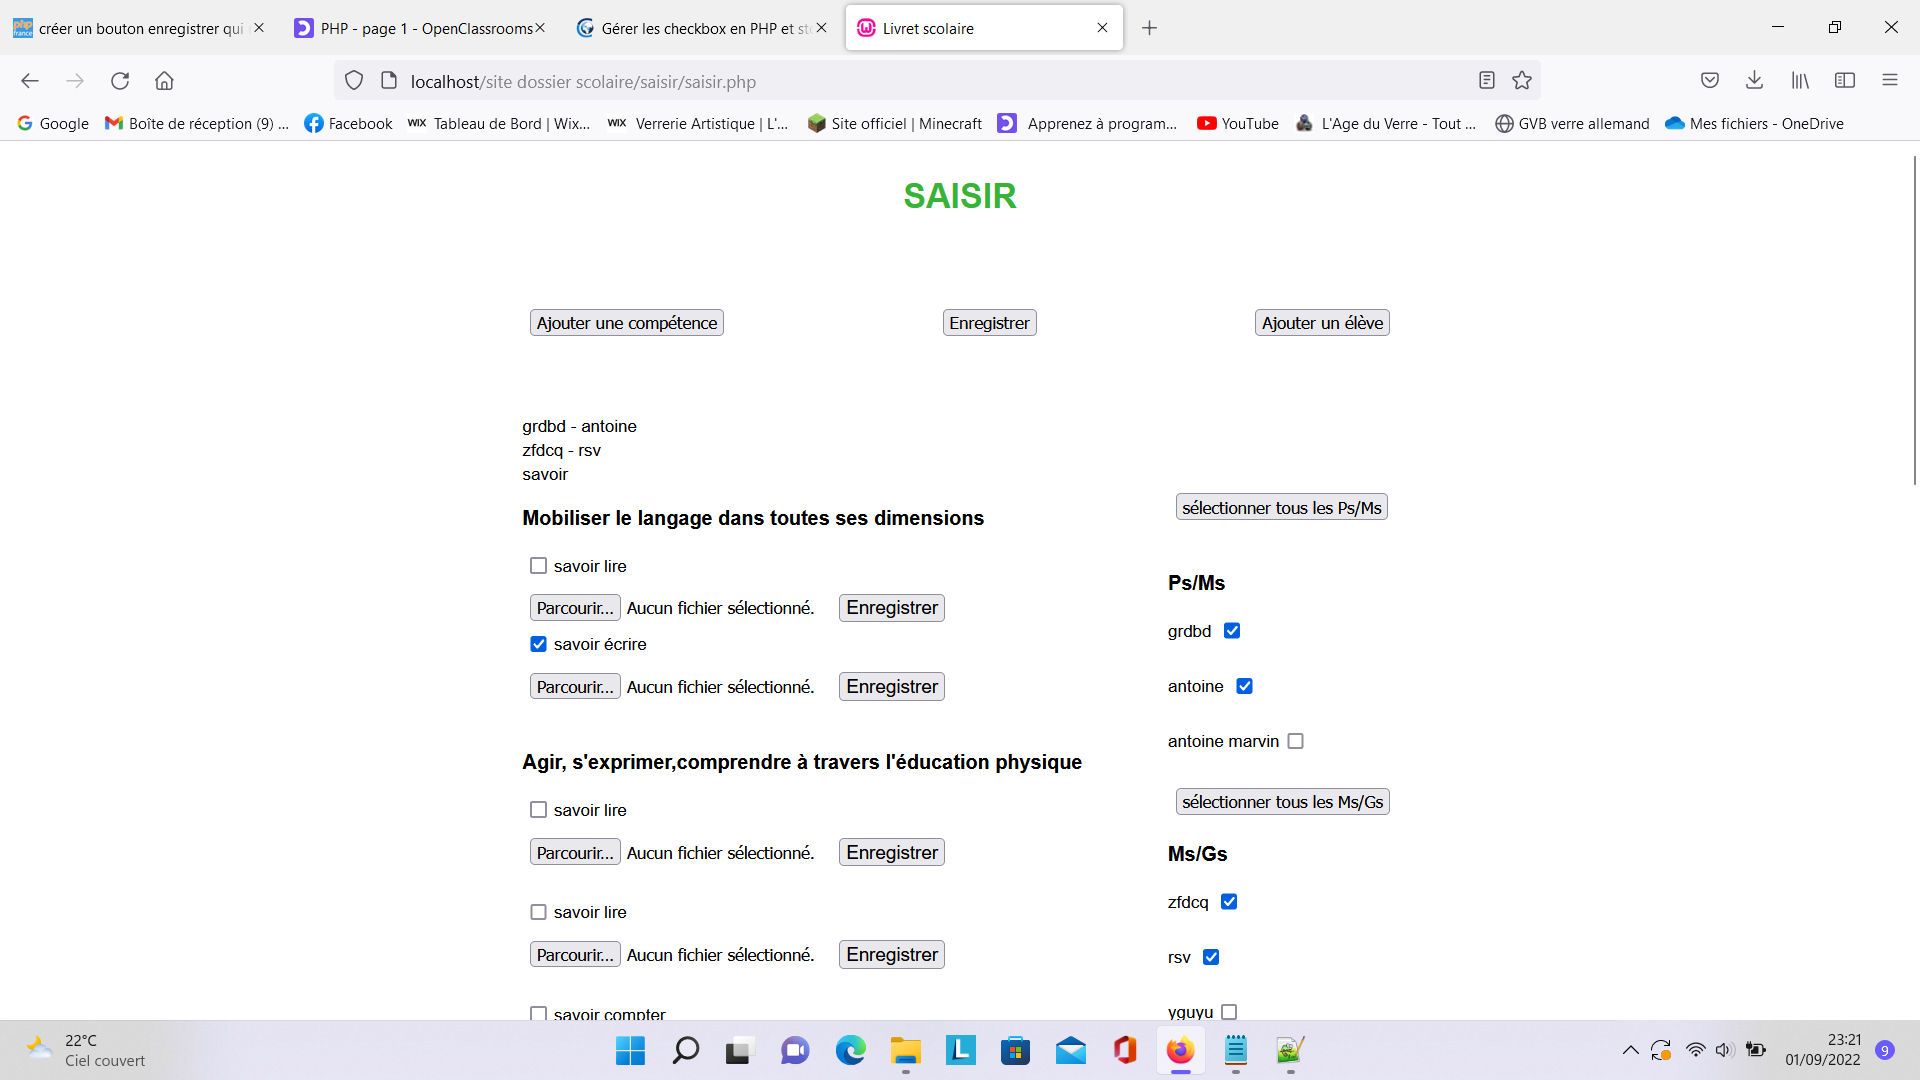This screenshot has height=1080, width=1920.
Task: Check the 'antoine marvin' checkbox
Action: point(1296,741)
